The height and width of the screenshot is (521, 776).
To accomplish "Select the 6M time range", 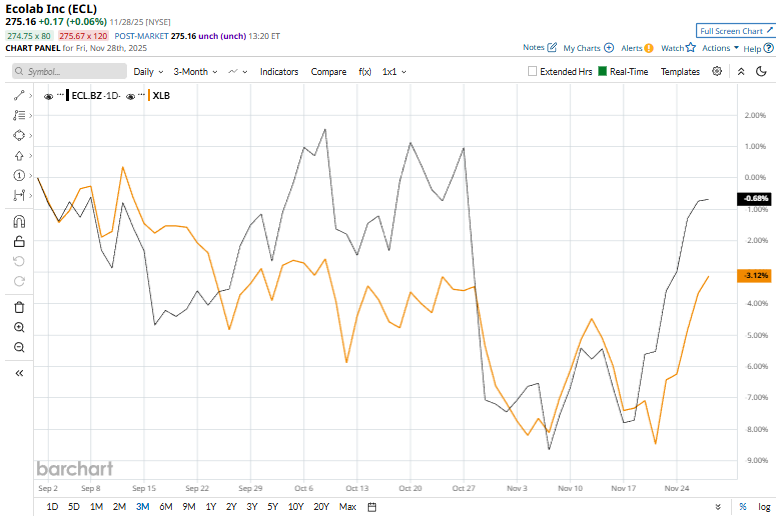I will coord(166,507).
